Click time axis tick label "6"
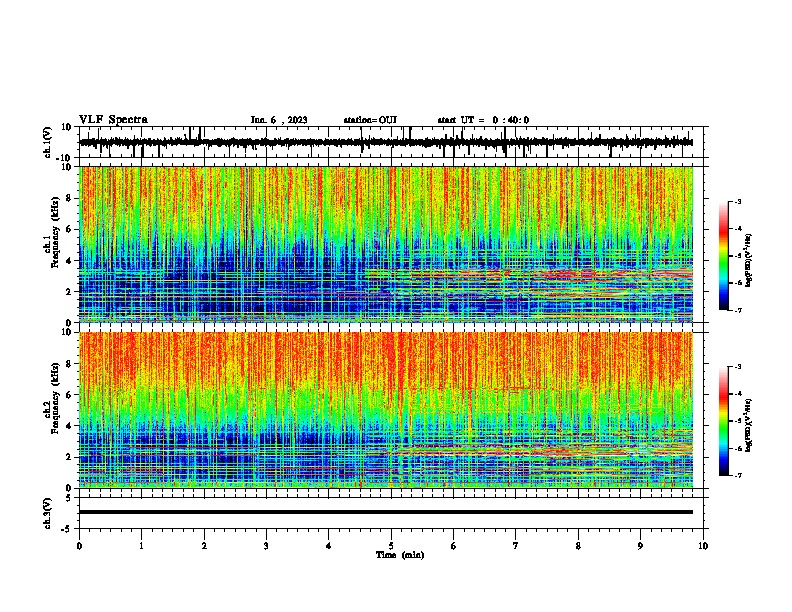 pyautogui.click(x=454, y=546)
